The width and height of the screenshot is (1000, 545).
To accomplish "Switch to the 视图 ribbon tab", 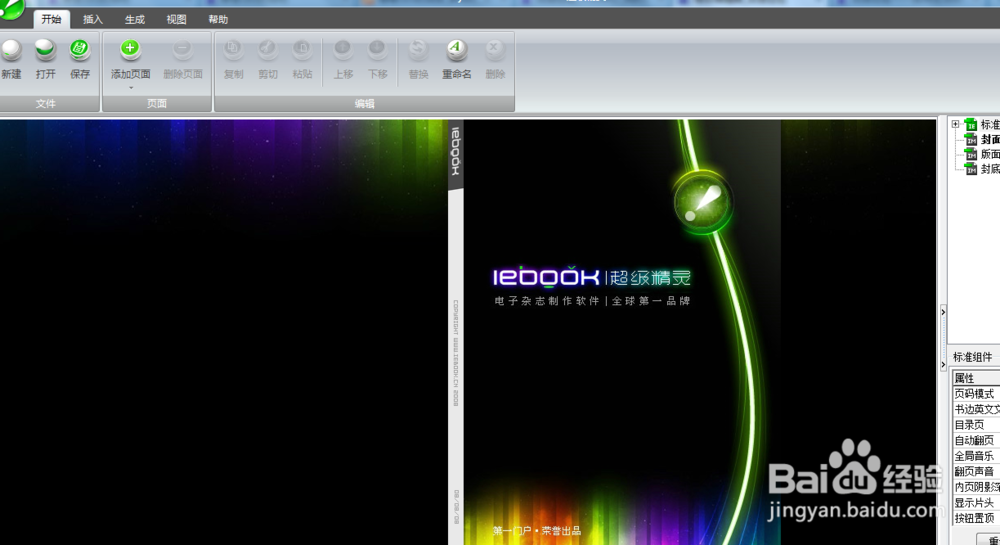I will click(177, 20).
